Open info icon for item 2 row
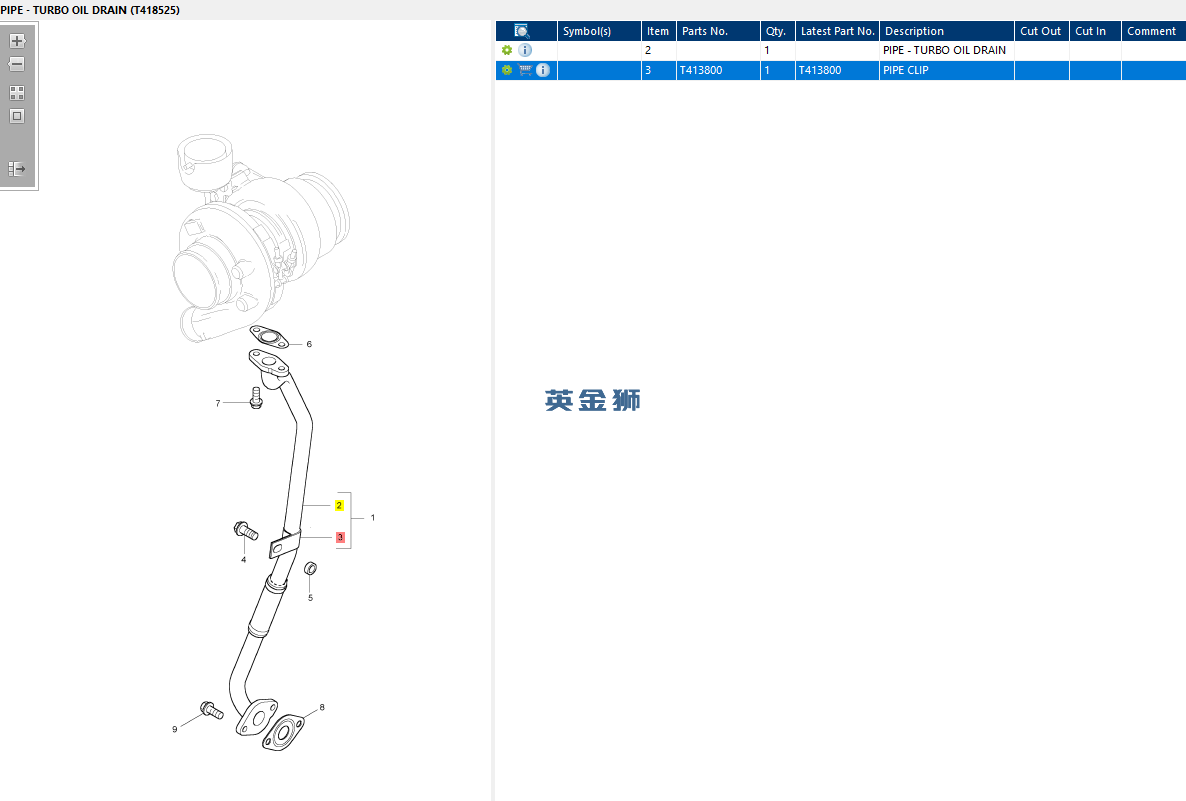 tap(525, 50)
